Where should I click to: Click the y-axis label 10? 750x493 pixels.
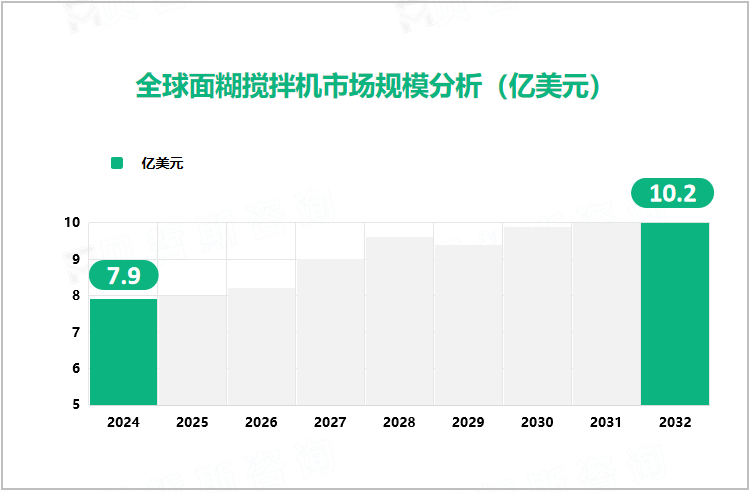point(73,222)
